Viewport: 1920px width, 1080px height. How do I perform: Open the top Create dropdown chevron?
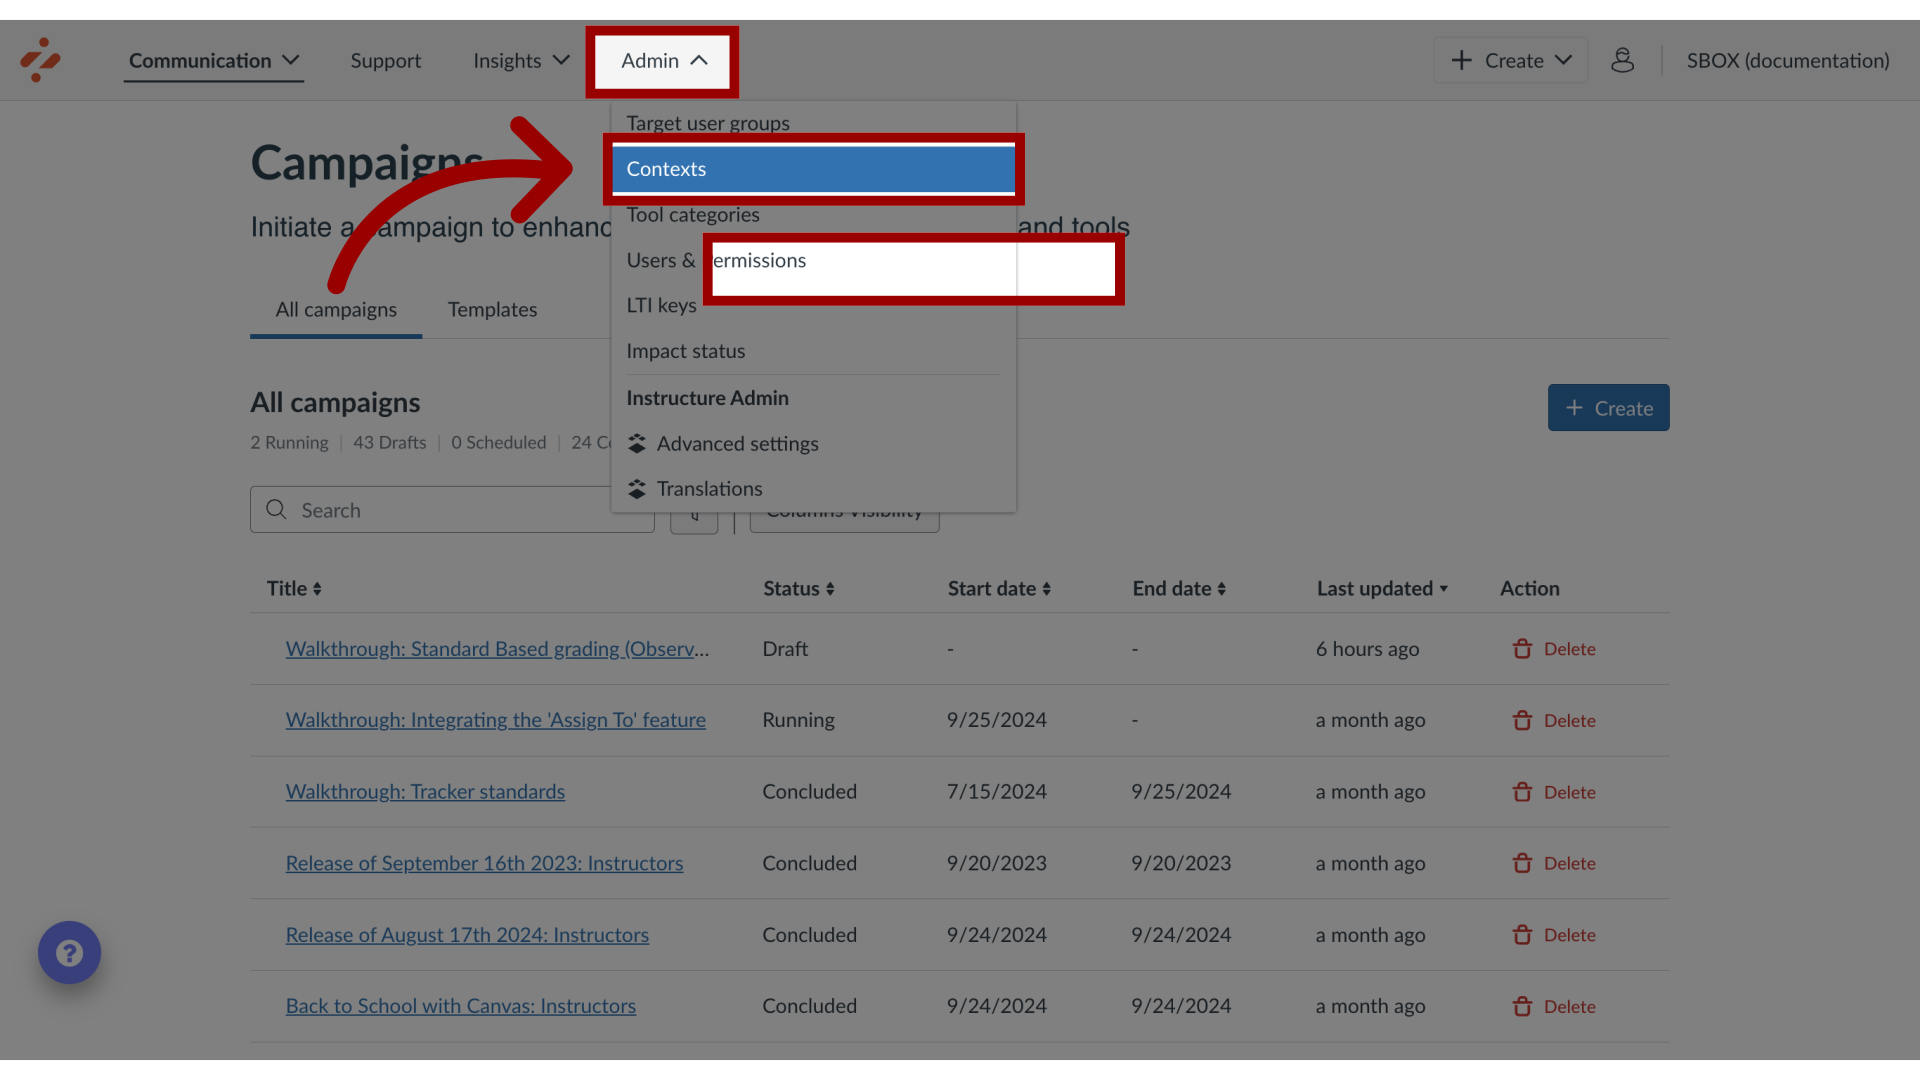[x=1563, y=60]
